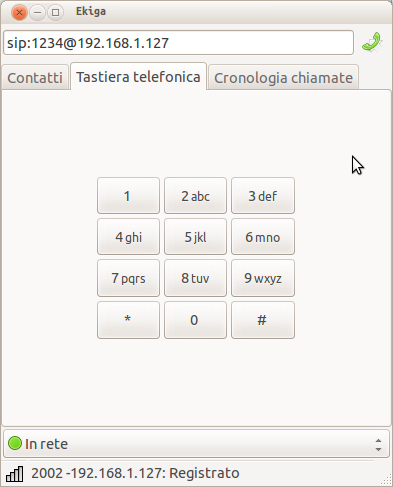
Task: Click the green online status dot
Action: [x=15, y=443]
